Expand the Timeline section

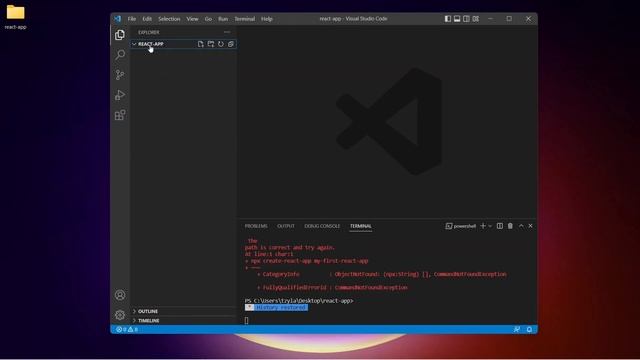(184, 320)
